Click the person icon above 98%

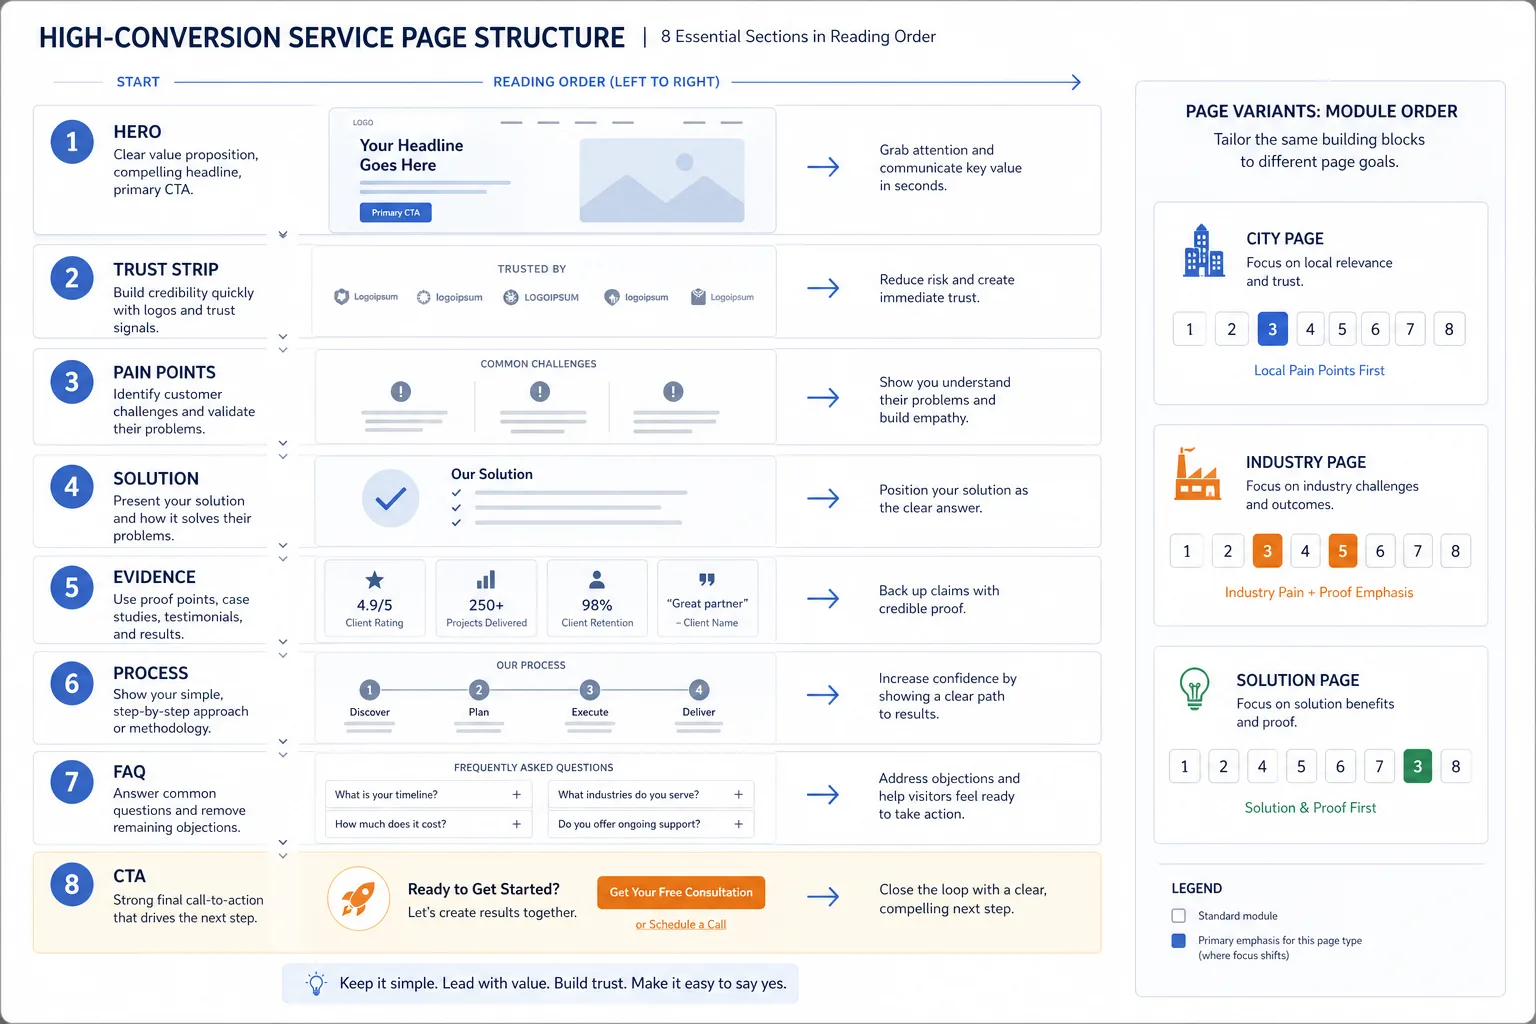click(x=597, y=580)
